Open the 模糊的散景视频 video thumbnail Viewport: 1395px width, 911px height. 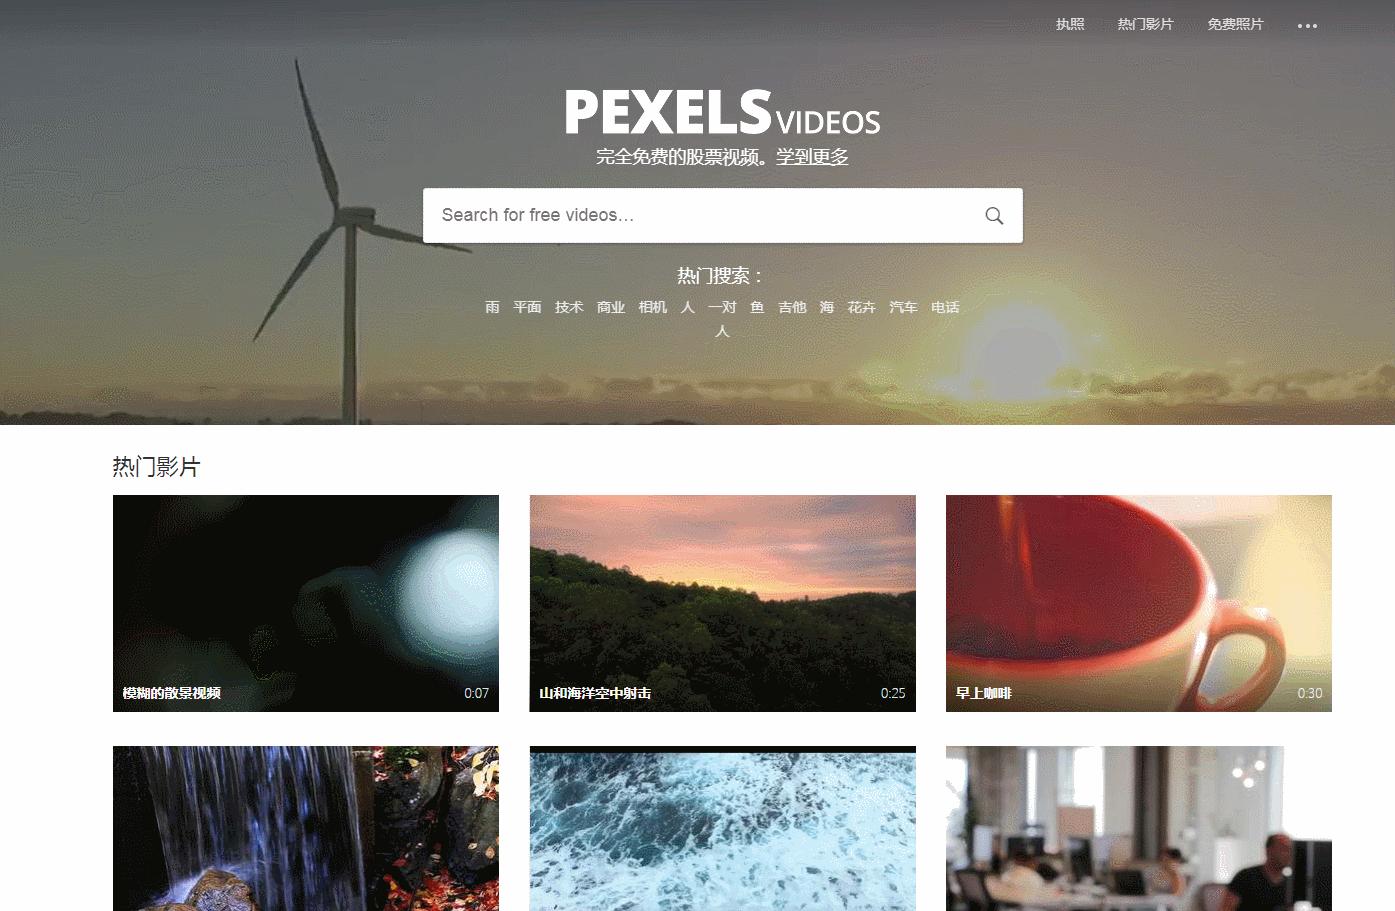(306, 603)
